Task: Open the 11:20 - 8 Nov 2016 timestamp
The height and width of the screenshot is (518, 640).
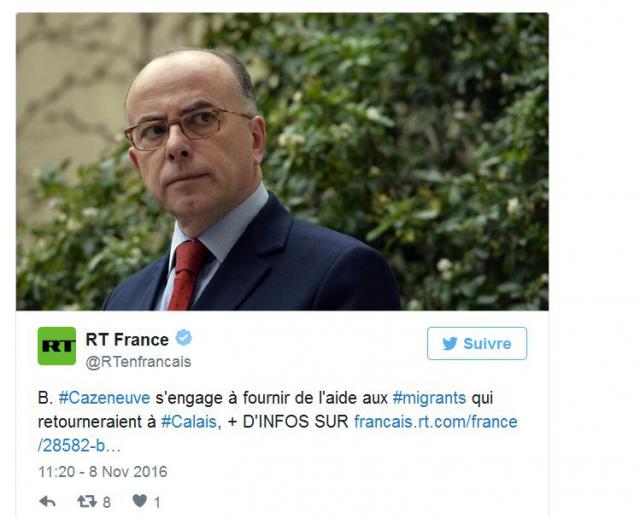Action: (x=103, y=472)
